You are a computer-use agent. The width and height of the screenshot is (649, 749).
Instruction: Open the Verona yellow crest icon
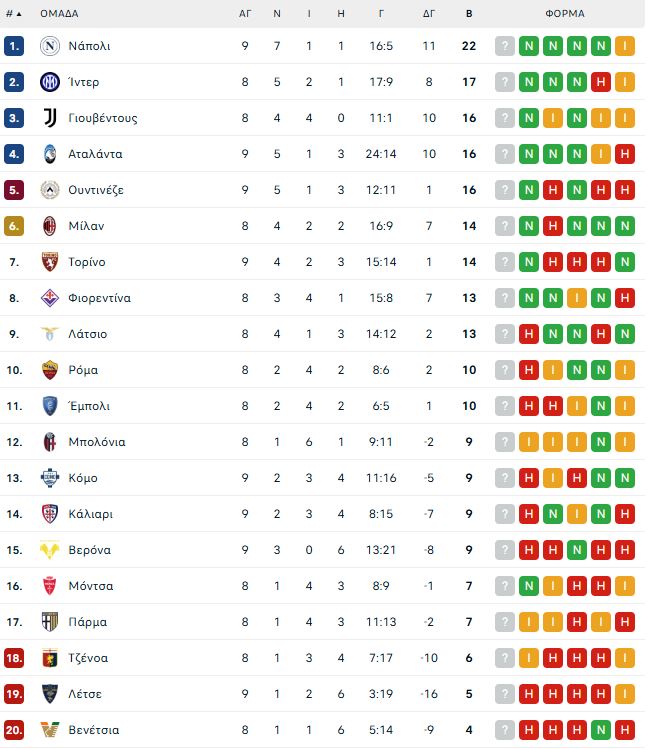click(x=50, y=550)
